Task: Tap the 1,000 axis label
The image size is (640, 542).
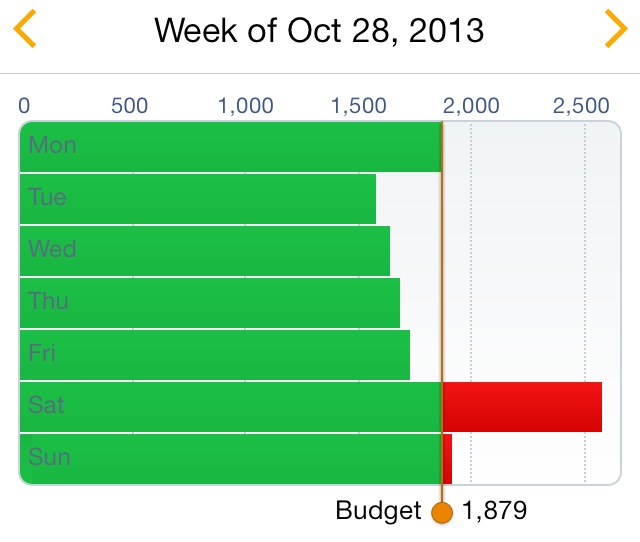Action: (245, 106)
